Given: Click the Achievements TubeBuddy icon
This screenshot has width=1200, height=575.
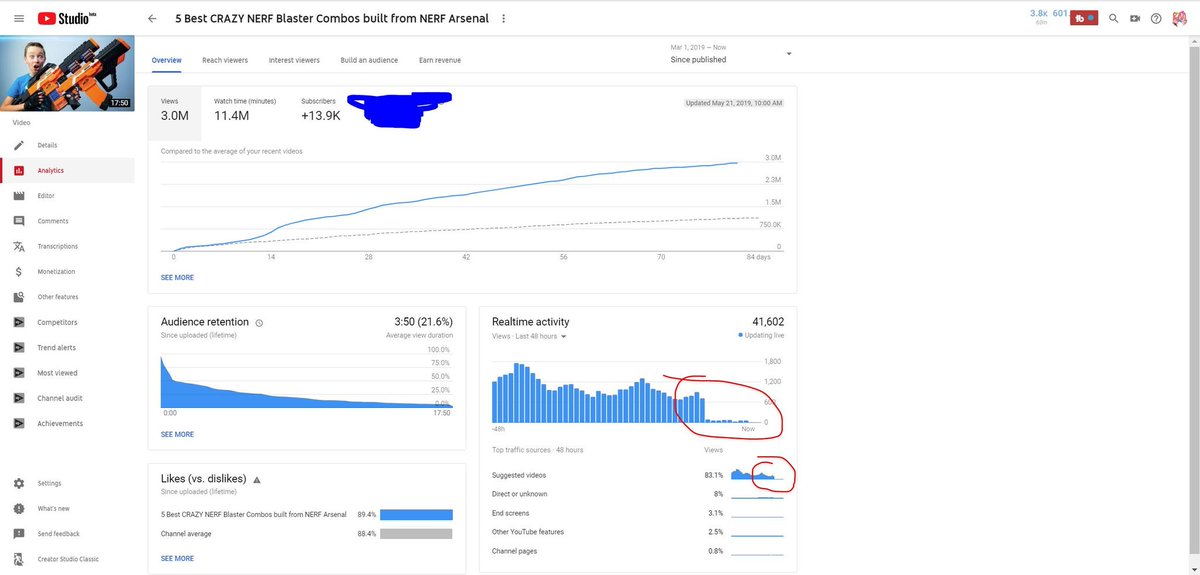Looking at the screenshot, I should 19,423.
